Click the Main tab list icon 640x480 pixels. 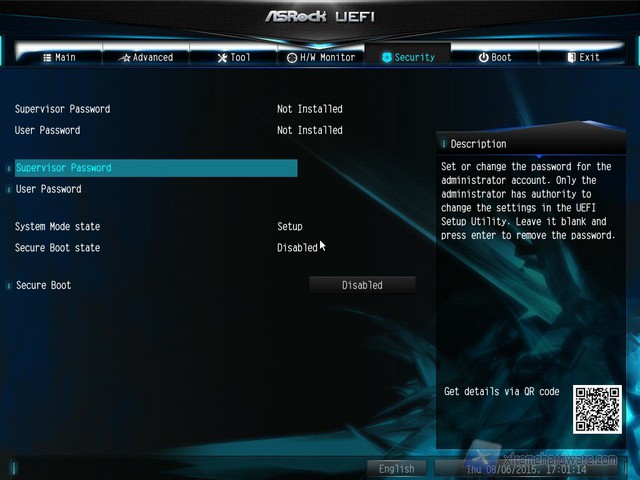(46, 58)
